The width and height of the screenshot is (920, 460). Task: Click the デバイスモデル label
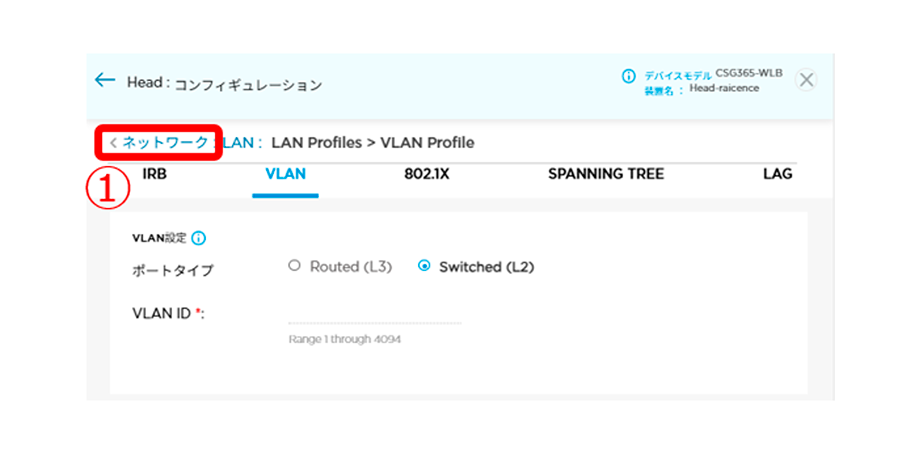click(678, 75)
